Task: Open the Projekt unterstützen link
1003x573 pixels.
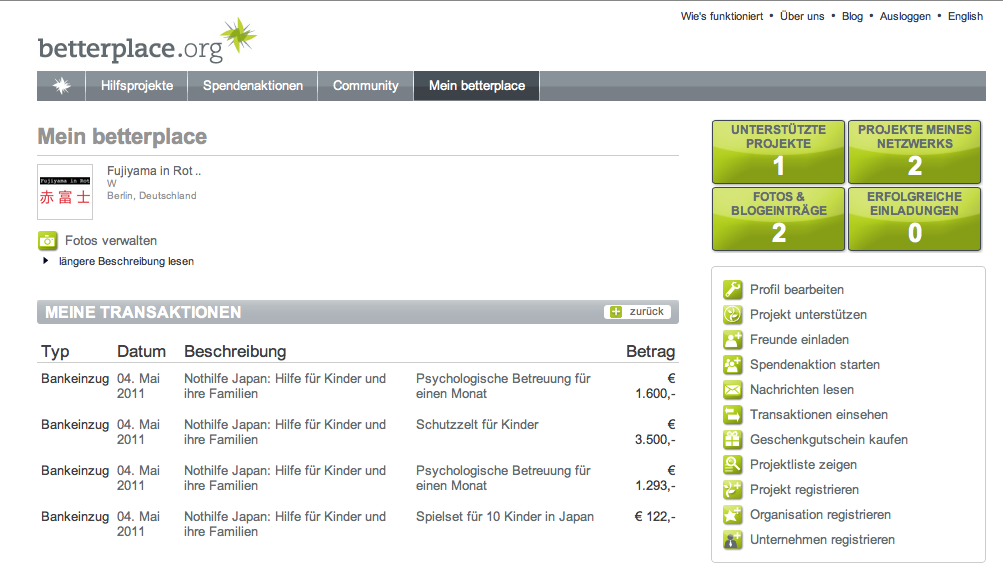Action: point(809,315)
